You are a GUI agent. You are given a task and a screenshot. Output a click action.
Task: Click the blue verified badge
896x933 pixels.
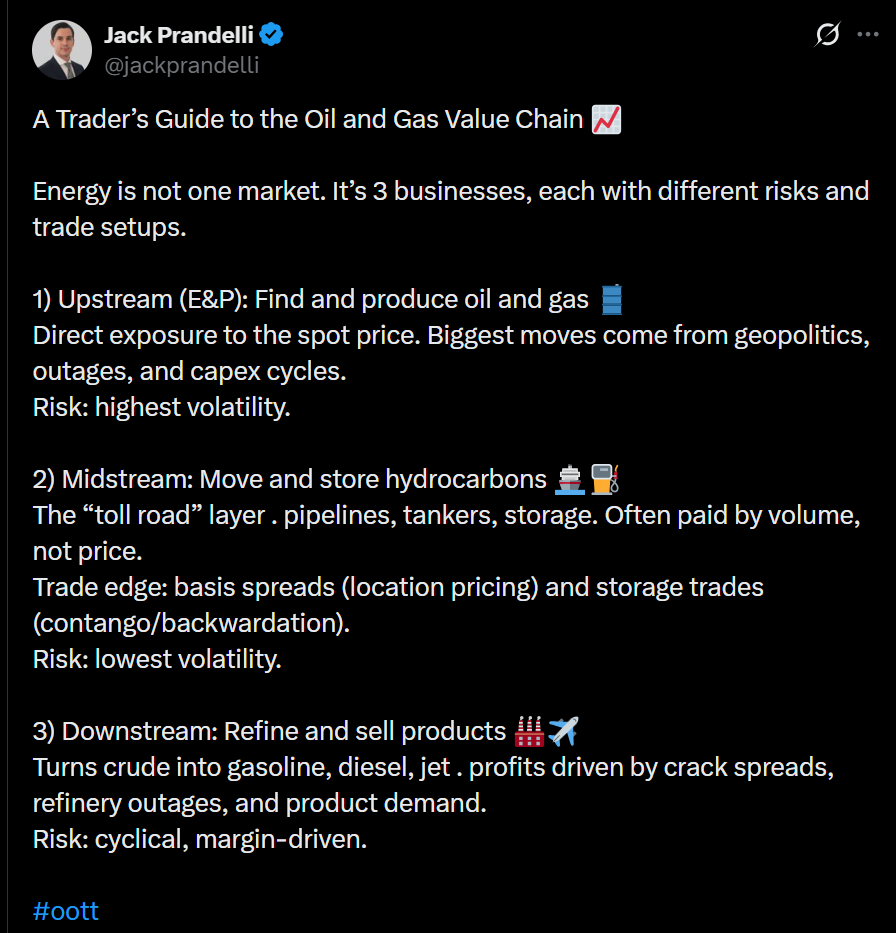coord(271,36)
